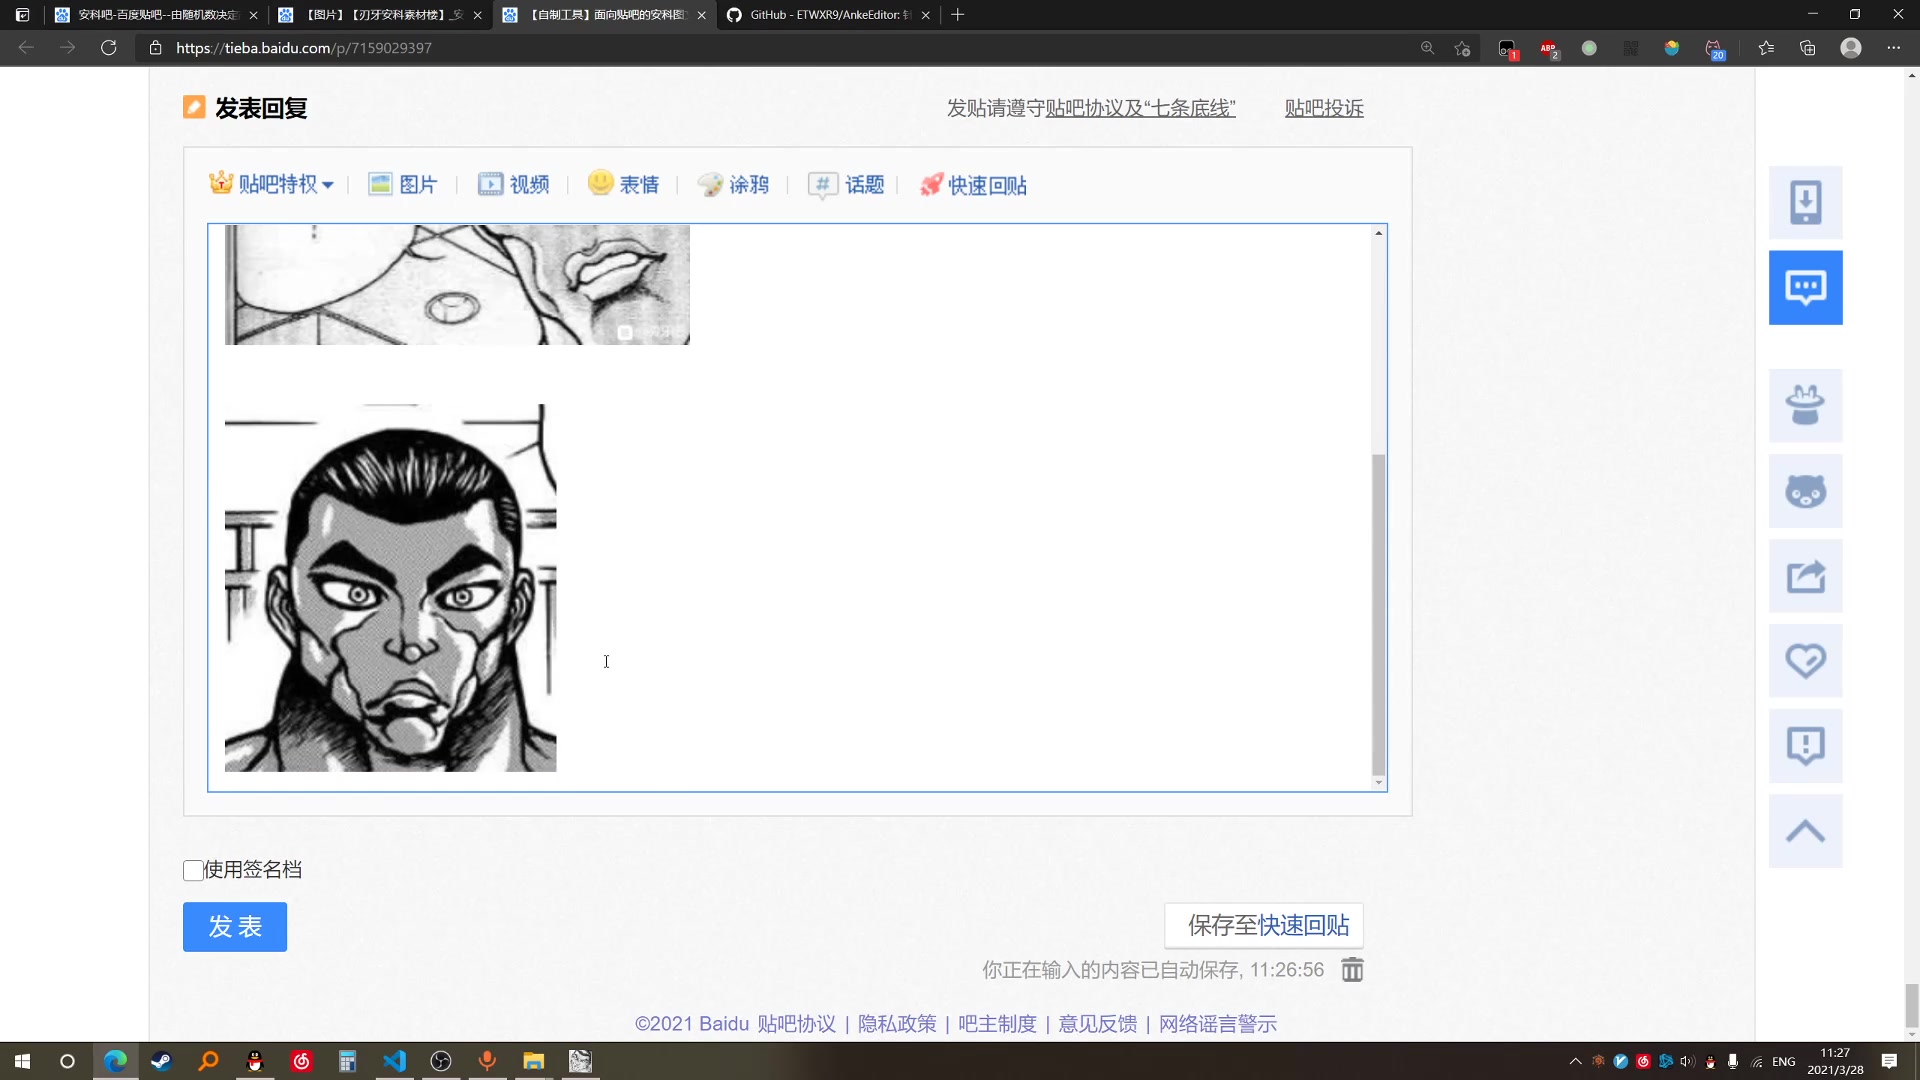The image size is (1920, 1080).
Task: Open a new browser tab
Action: (x=958, y=15)
